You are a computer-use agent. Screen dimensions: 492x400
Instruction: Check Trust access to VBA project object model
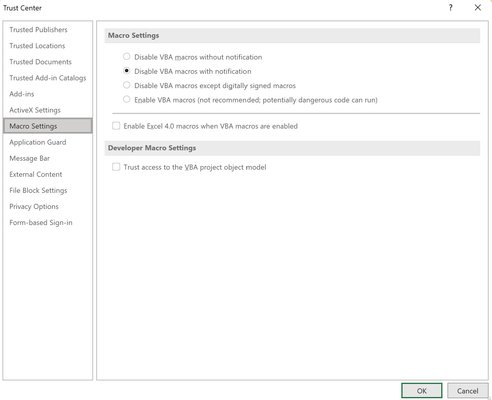click(116, 167)
